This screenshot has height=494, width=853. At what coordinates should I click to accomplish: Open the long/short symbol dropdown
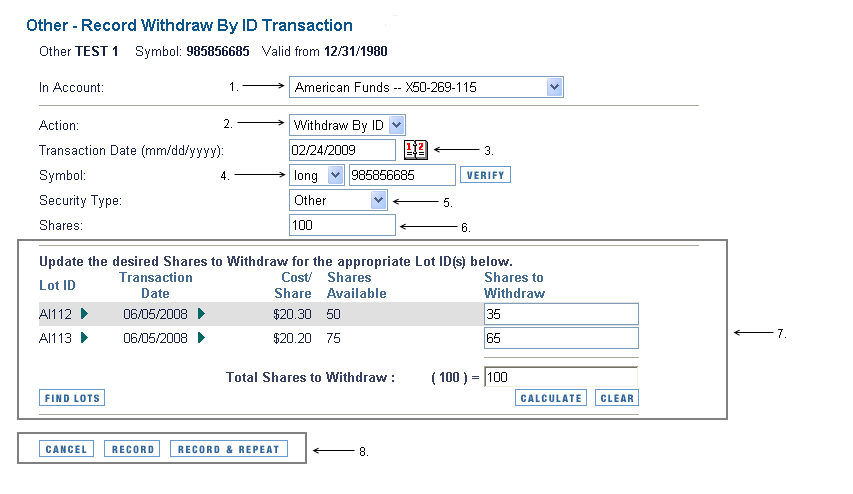click(317, 175)
